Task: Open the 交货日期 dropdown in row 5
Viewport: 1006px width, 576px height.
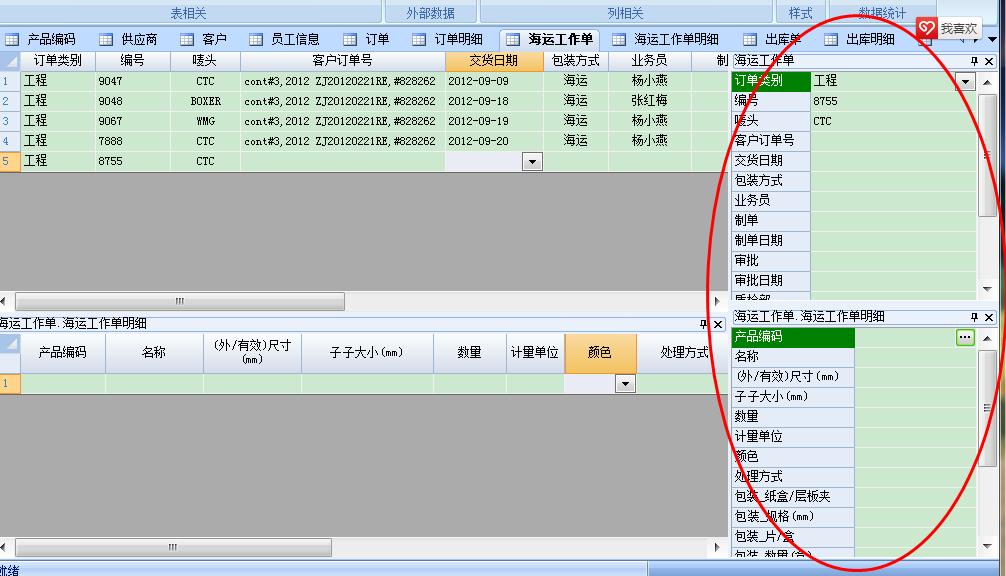Action: pos(532,162)
